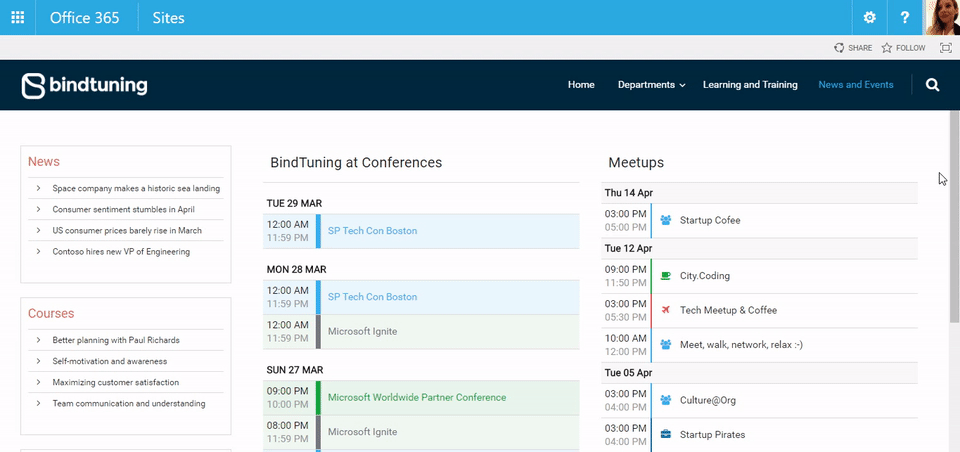960x452 pixels.
Task: Open Self-motivation and awareness course
Action: click(x=110, y=361)
